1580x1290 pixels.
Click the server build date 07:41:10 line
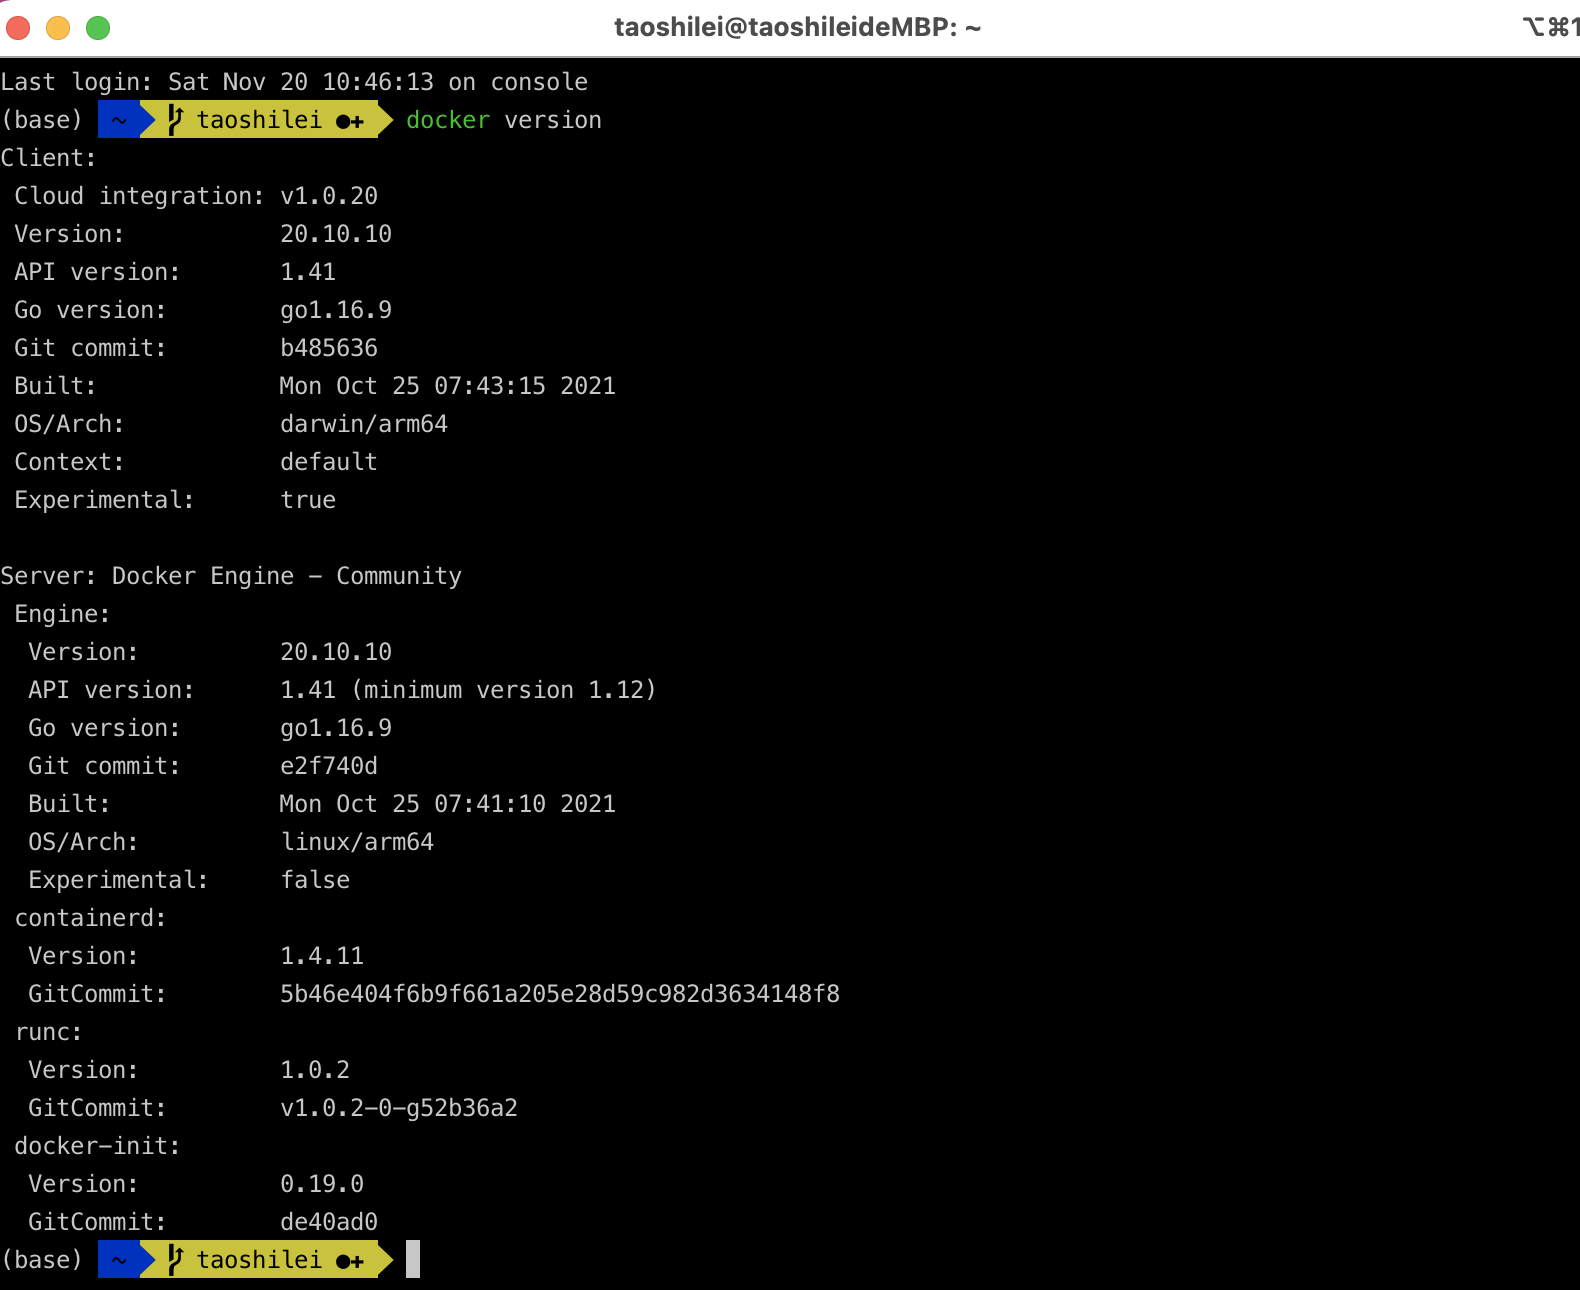click(448, 804)
